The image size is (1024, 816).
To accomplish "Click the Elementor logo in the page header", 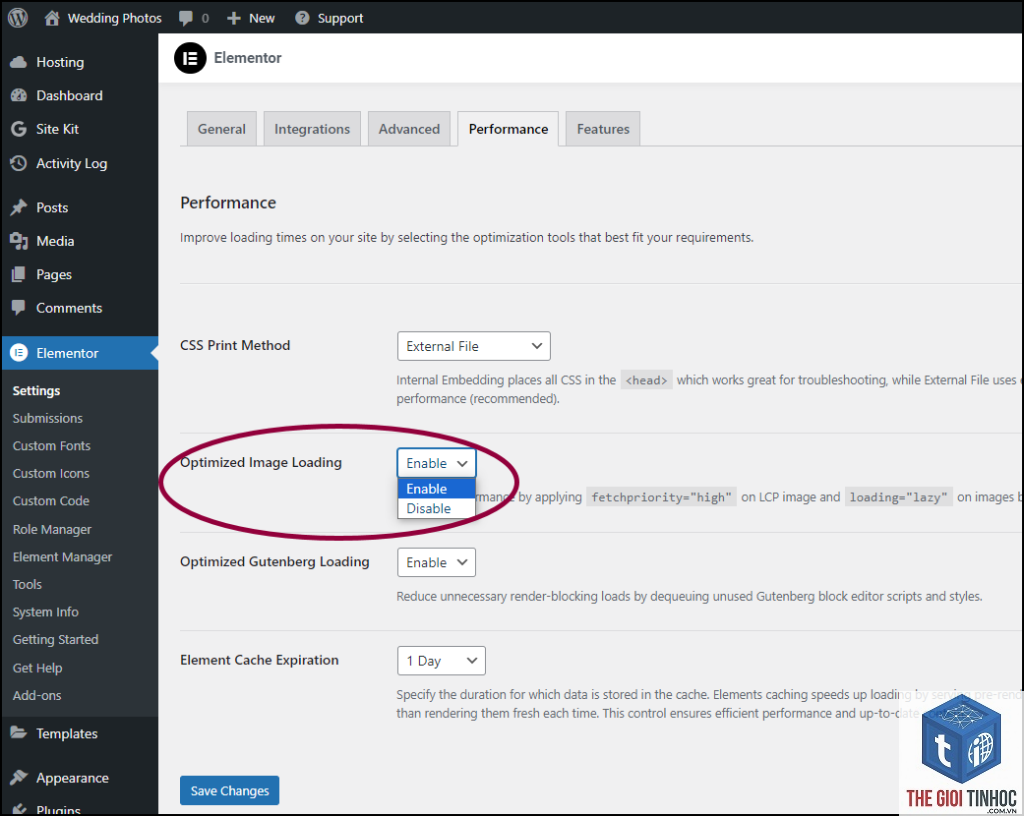I will pyautogui.click(x=190, y=58).
